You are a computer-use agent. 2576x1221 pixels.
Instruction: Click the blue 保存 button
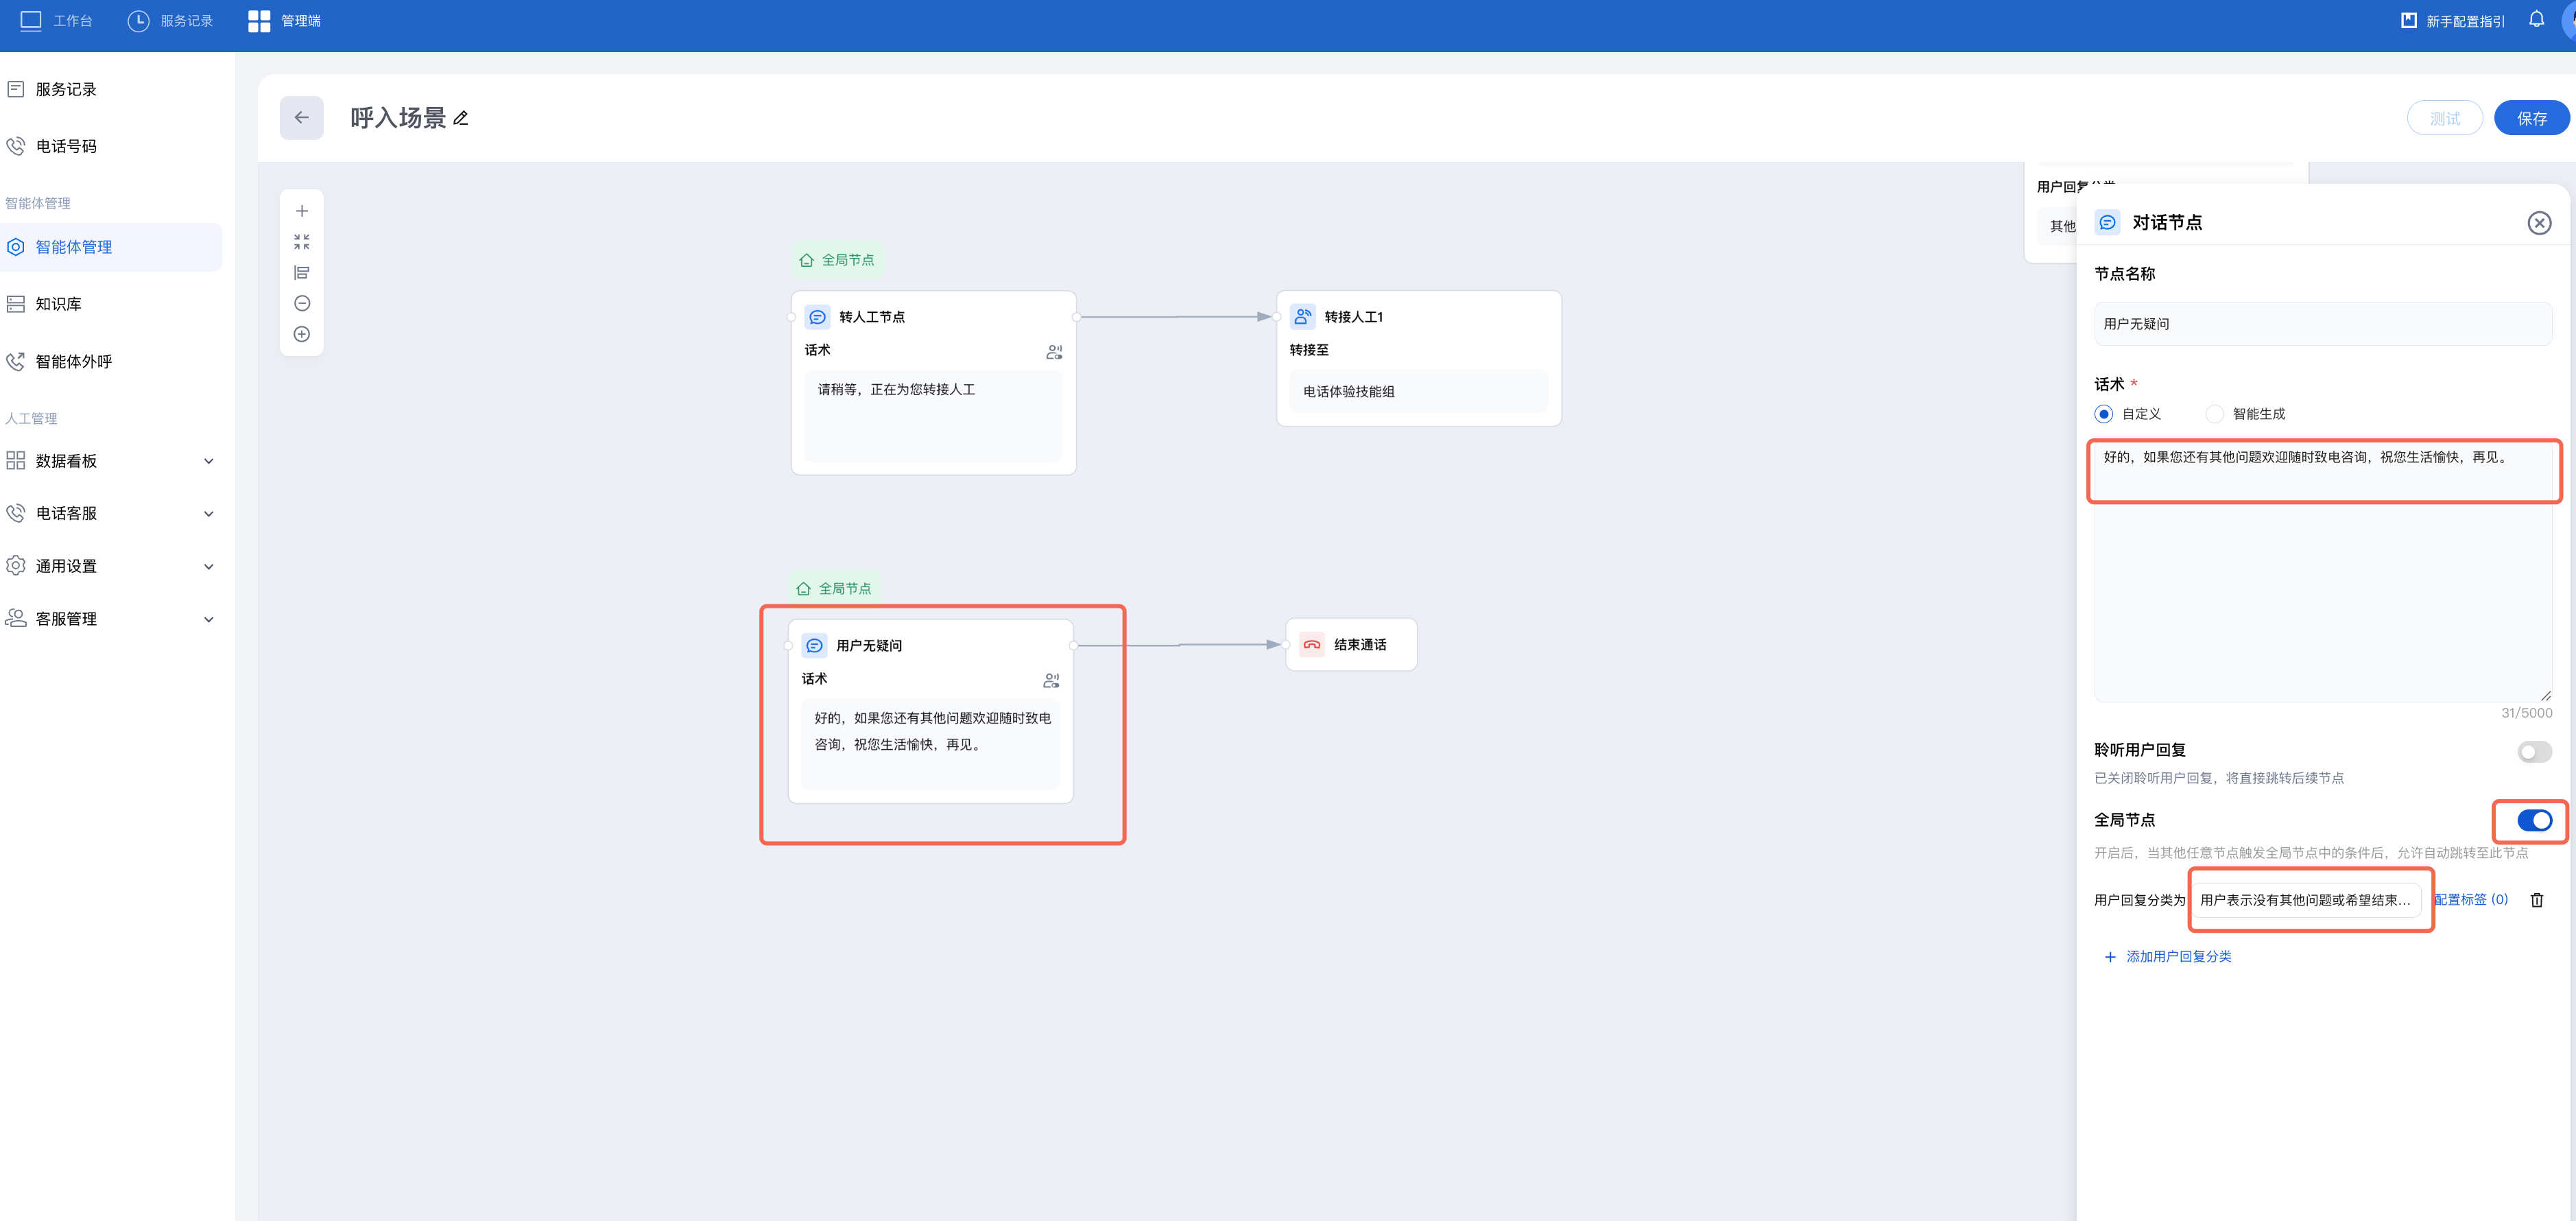pyautogui.click(x=2531, y=118)
